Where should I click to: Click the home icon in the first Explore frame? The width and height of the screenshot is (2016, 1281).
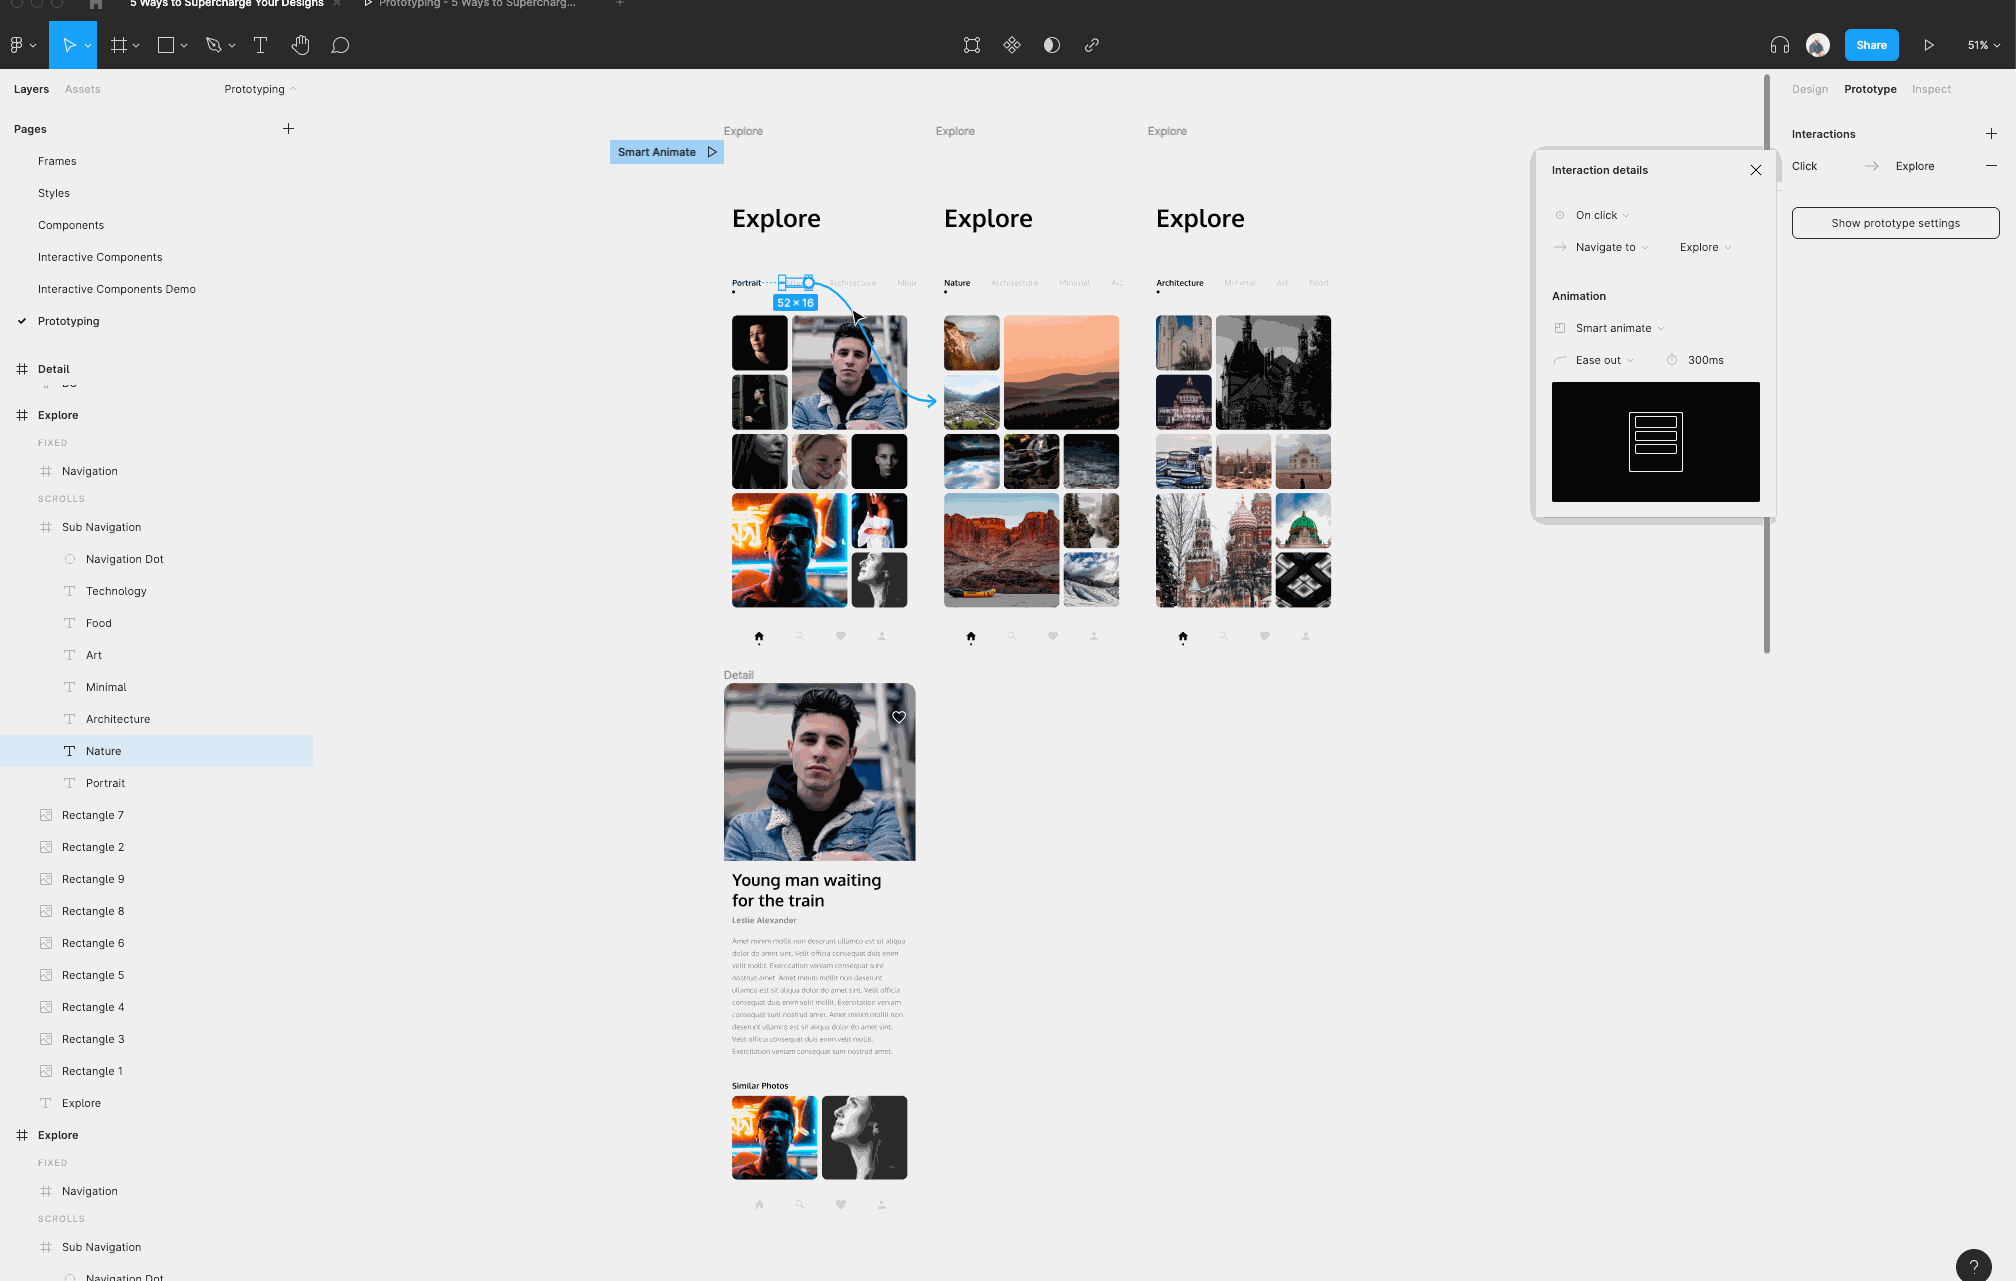coord(759,636)
